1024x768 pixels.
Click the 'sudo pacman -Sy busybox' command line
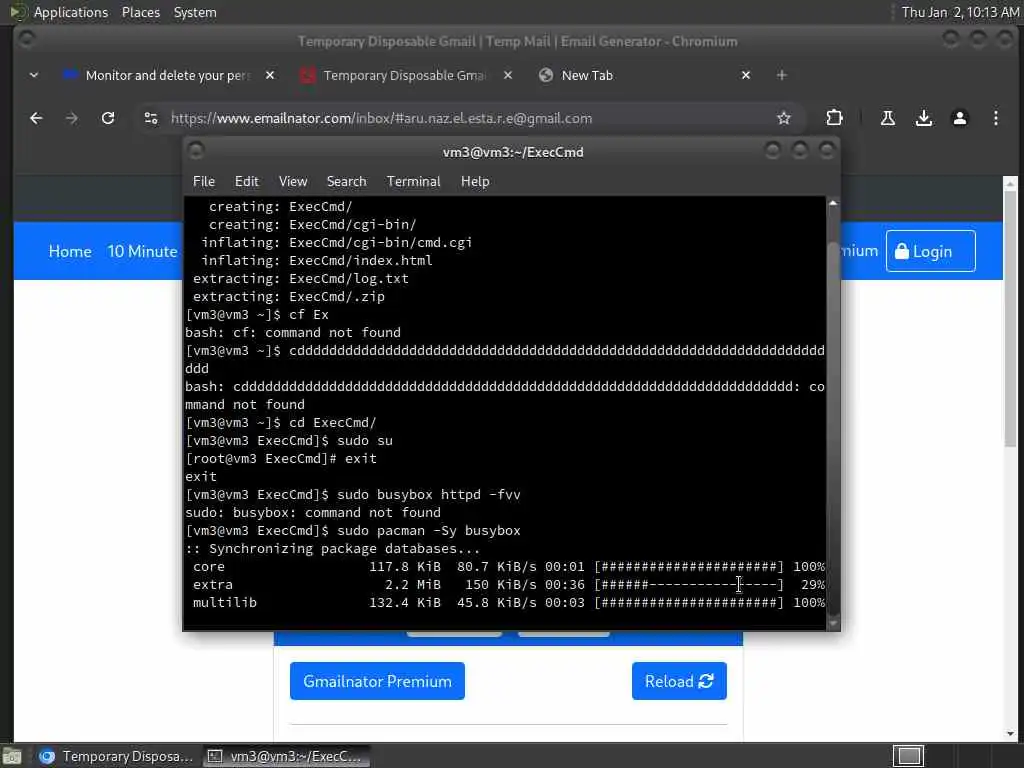[353, 530]
